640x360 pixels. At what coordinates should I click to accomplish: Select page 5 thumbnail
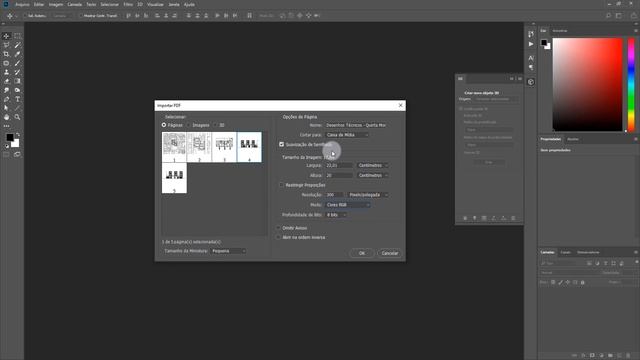click(x=174, y=178)
